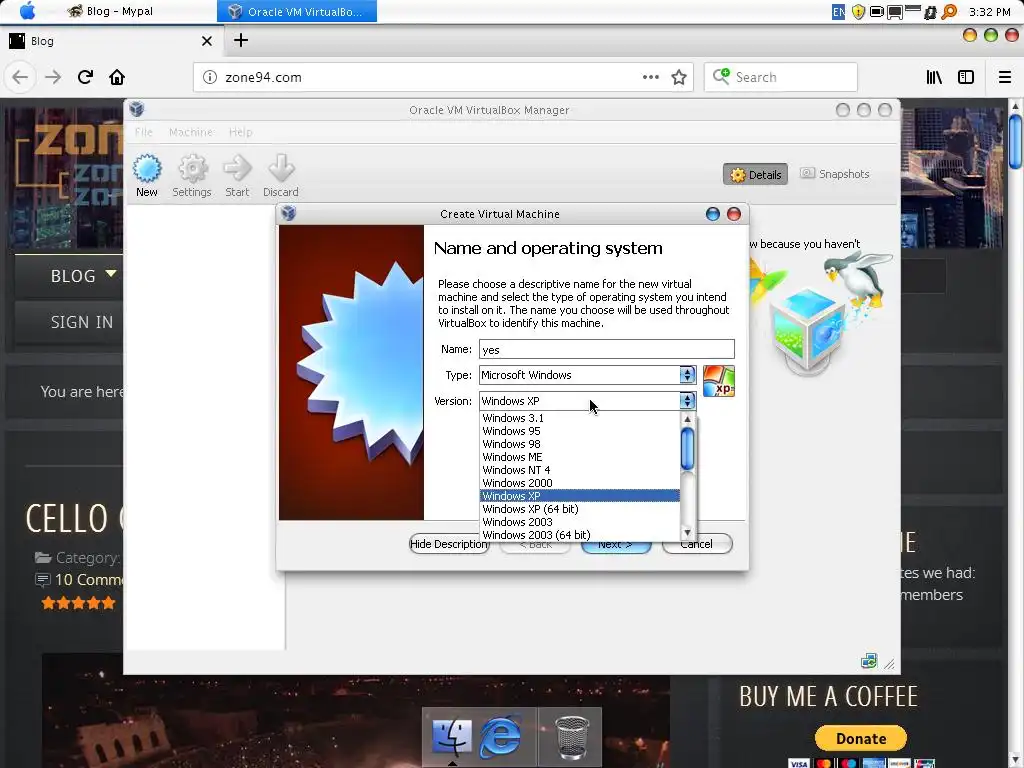1024x768 pixels.
Task: Select Windows 3.1 from the version list
Action: (579, 418)
